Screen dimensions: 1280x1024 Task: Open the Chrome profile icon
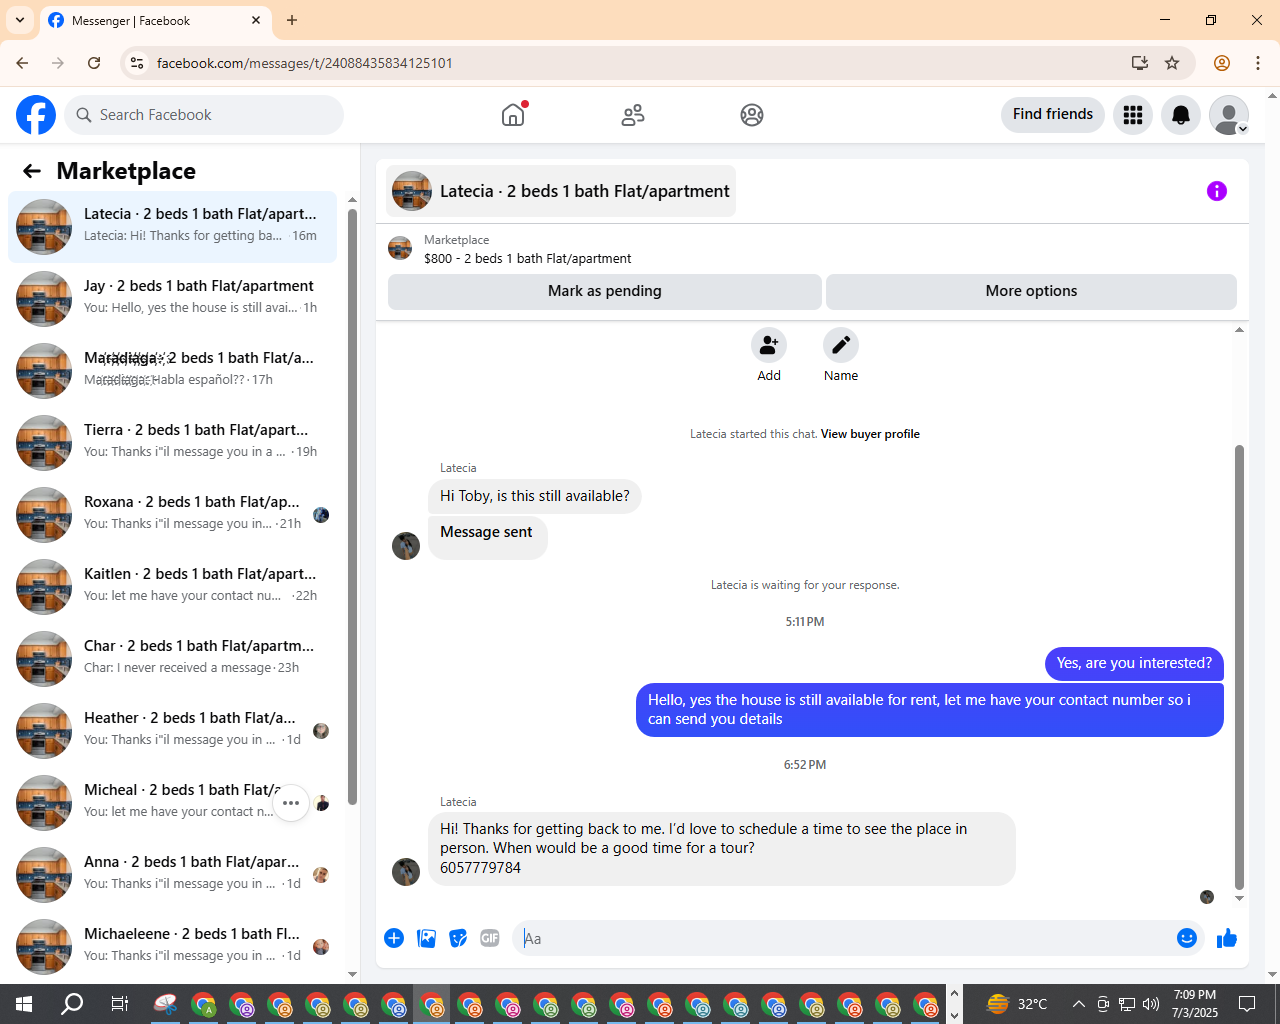pos(1222,63)
